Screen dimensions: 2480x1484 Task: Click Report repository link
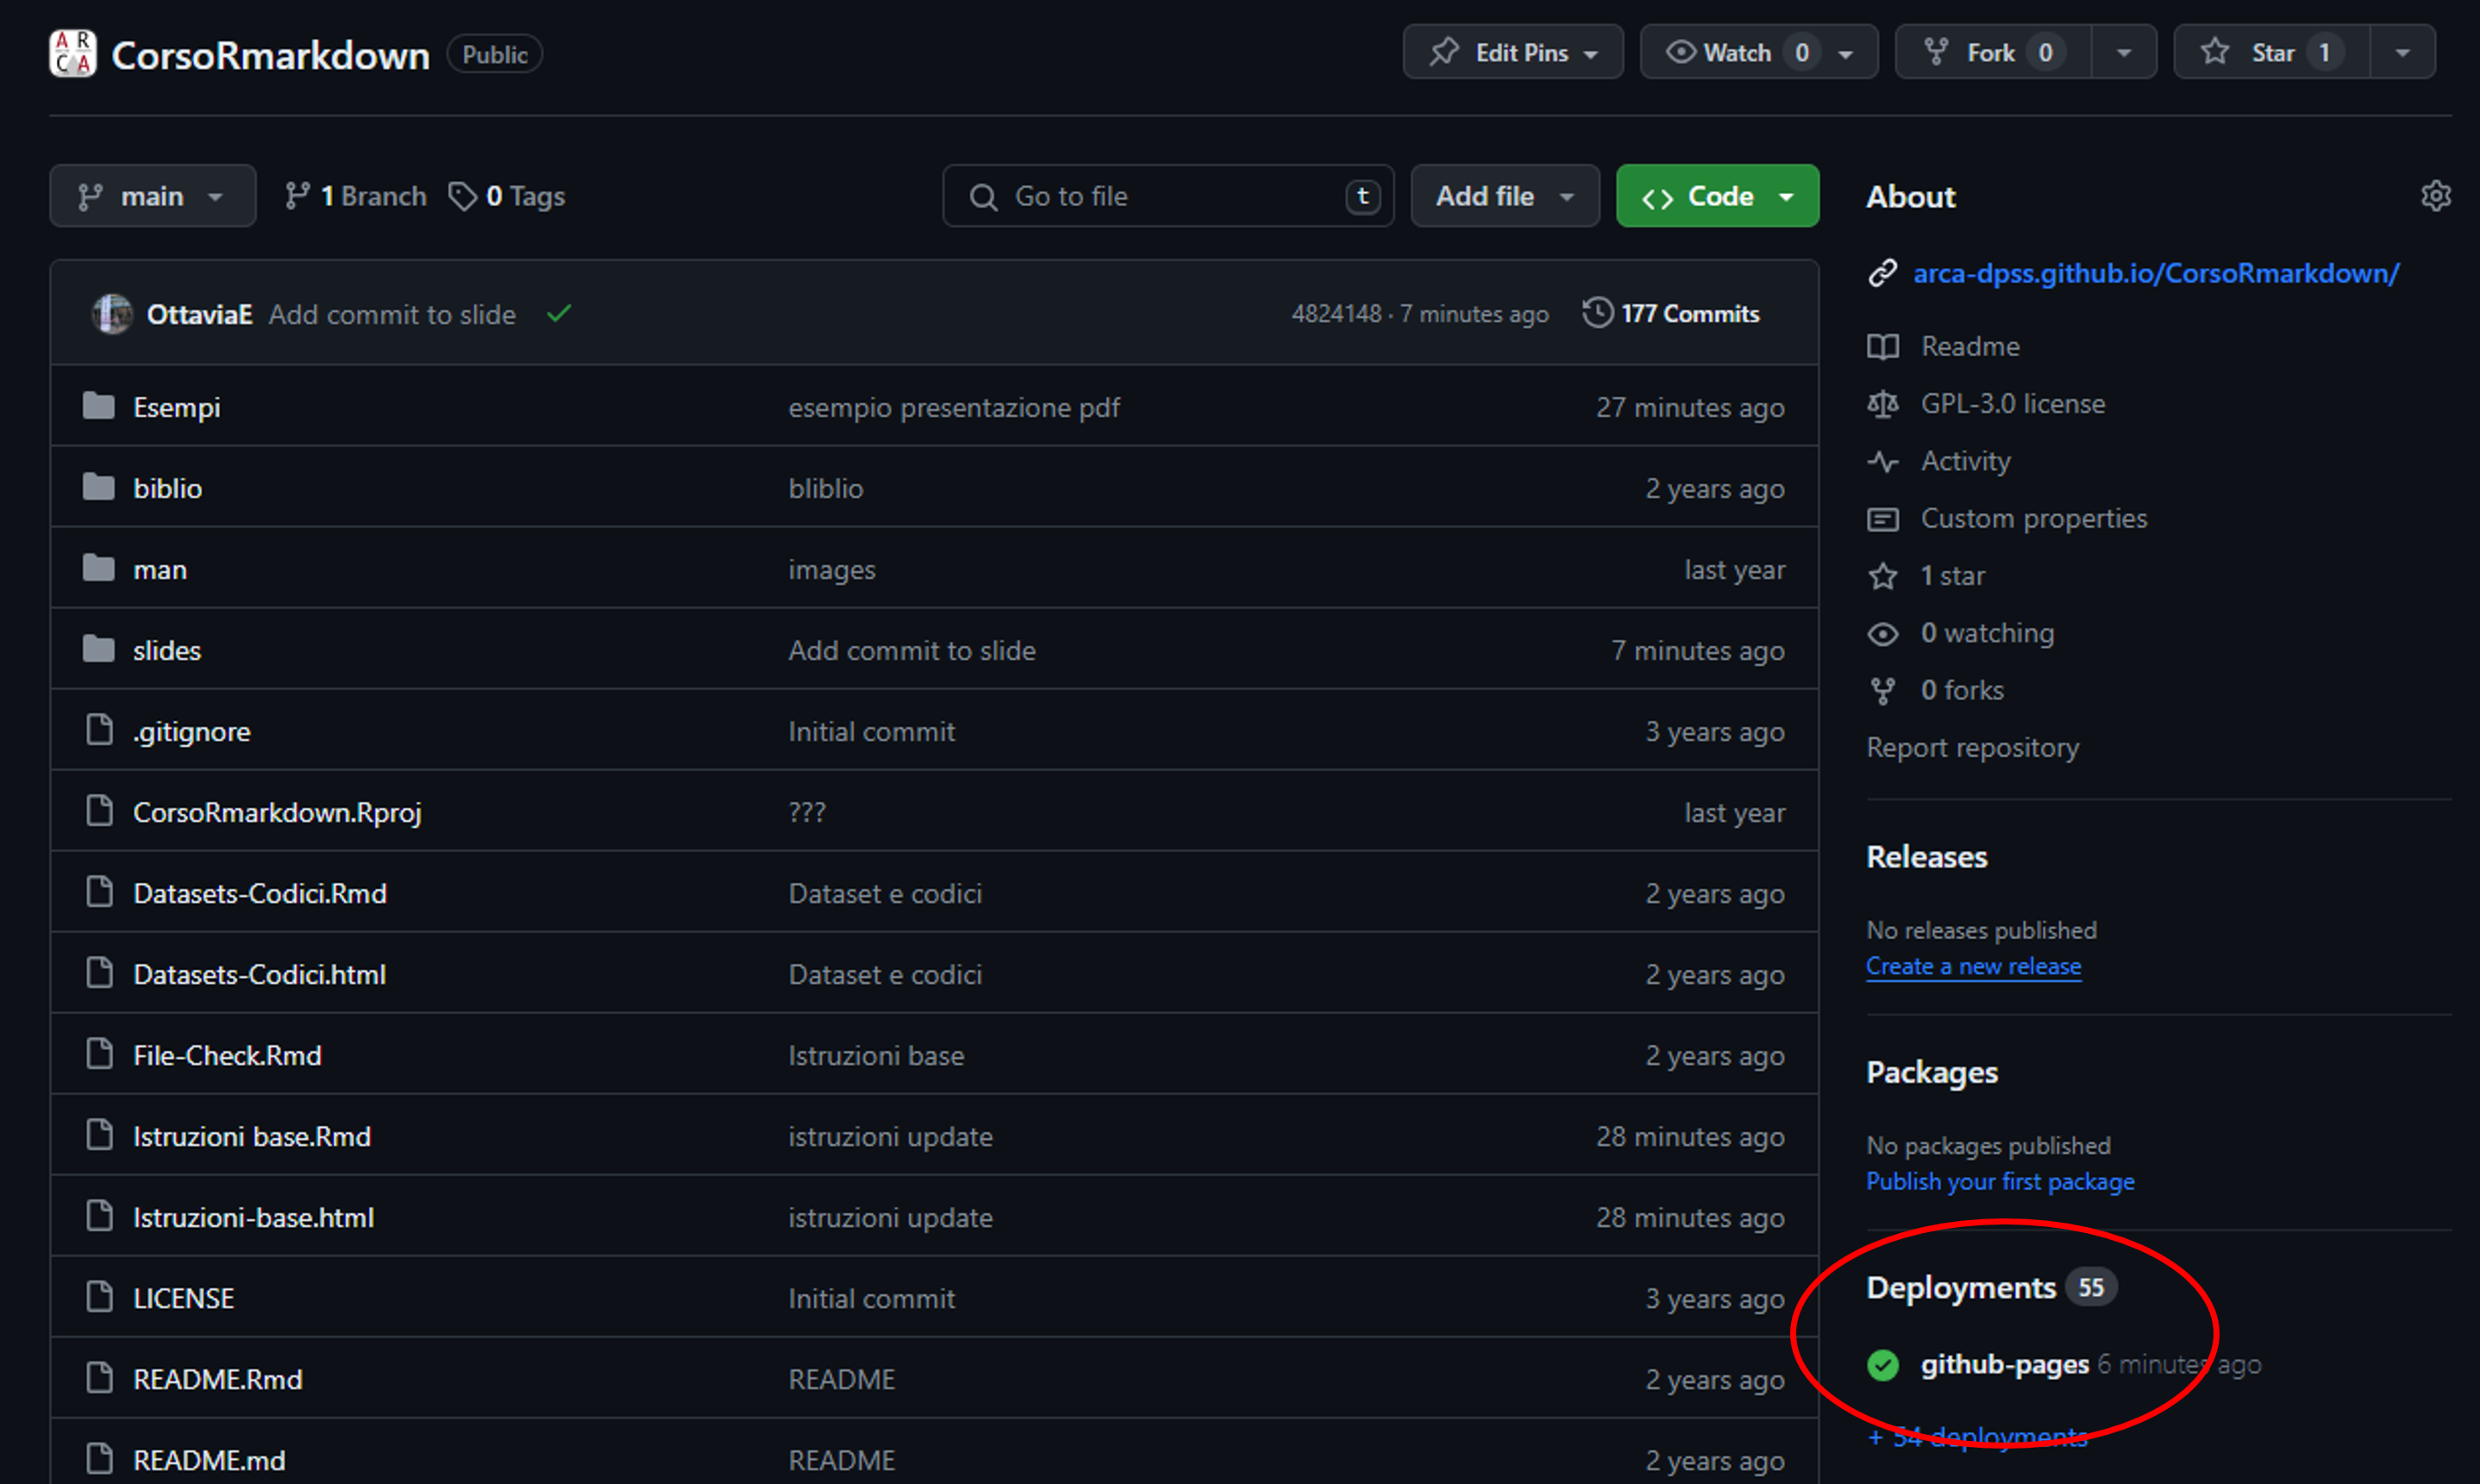pos(1972,747)
